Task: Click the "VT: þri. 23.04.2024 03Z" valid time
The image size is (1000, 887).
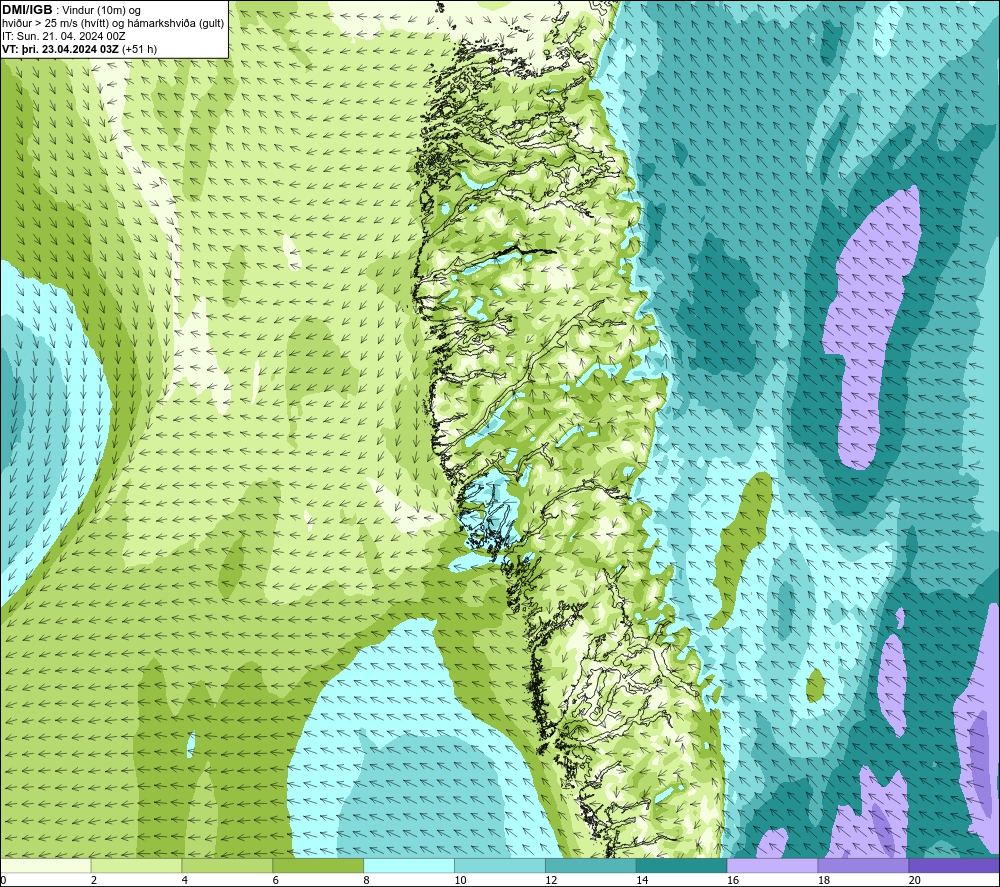Action: point(60,49)
